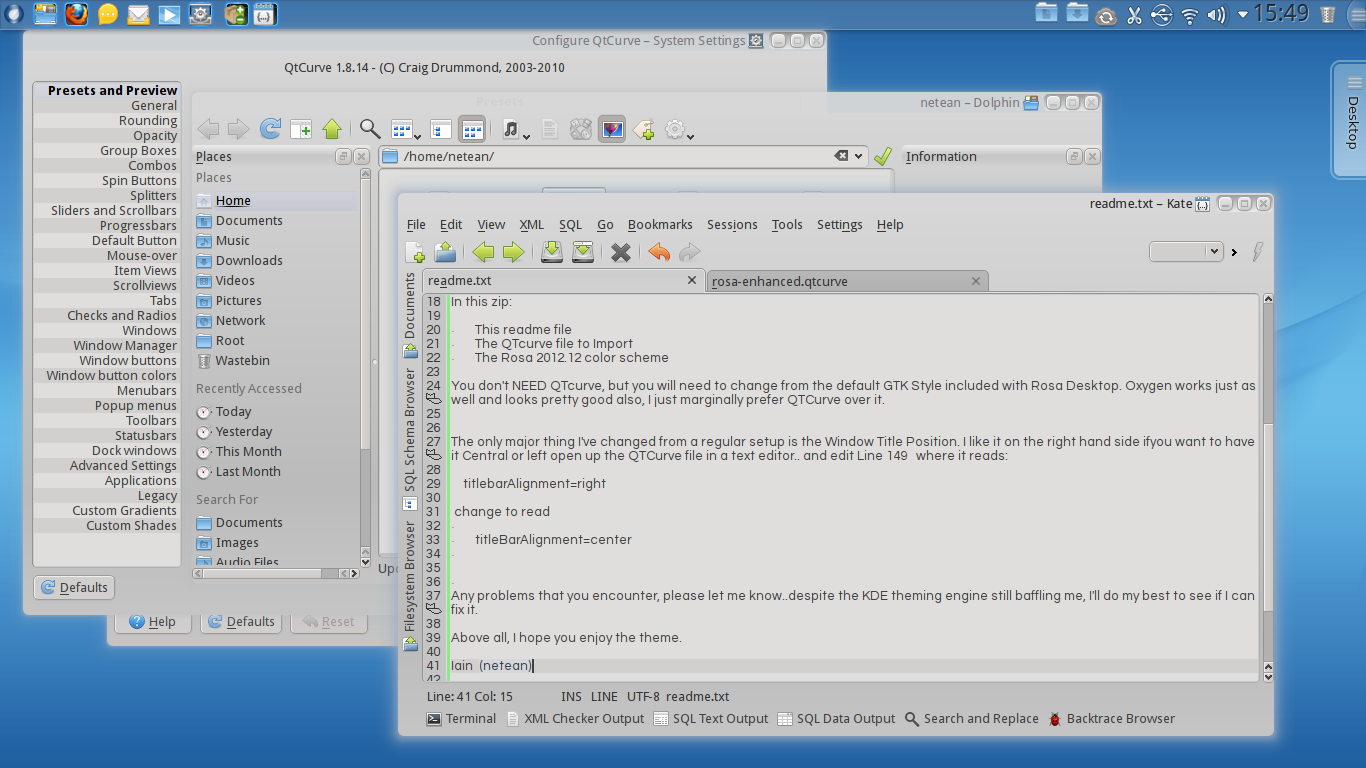The width and height of the screenshot is (1366, 768).
Task: Open the ROSA launcher menu icon
Action: click(14, 14)
